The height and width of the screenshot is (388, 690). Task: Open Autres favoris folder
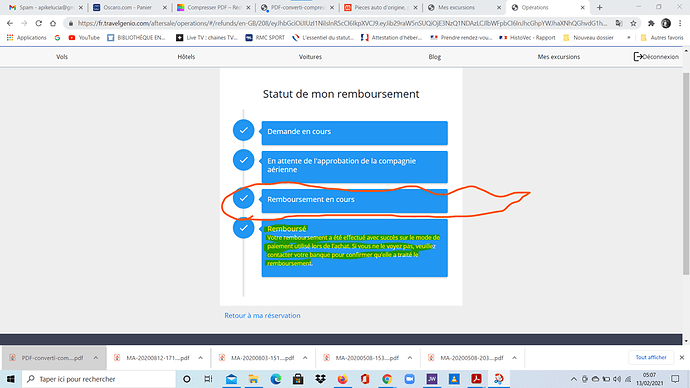[662, 38]
